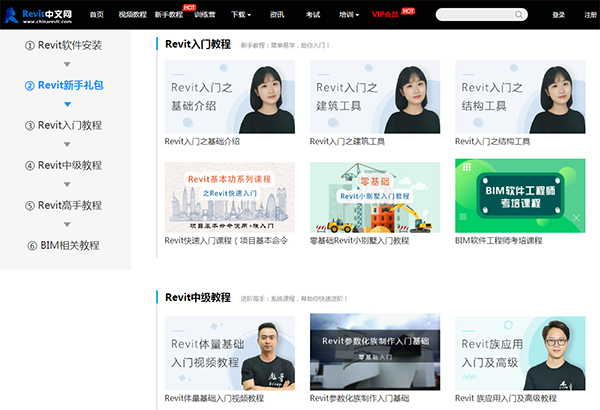
Task: Open the 首页 nav item
Action: pos(96,15)
